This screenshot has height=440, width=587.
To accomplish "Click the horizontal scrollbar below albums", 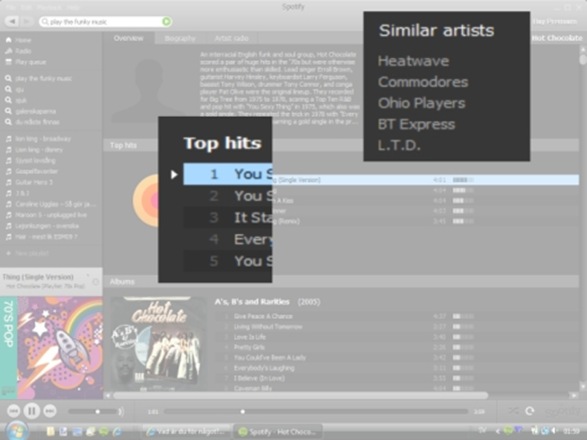I will pos(301,395).
